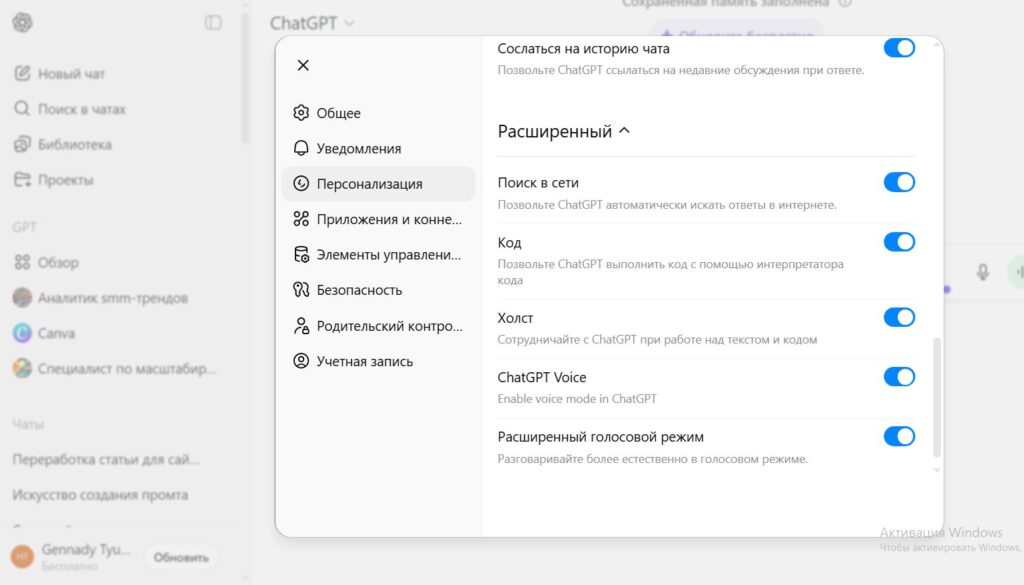Open Новый чат in sidebar

pos(70,73)
